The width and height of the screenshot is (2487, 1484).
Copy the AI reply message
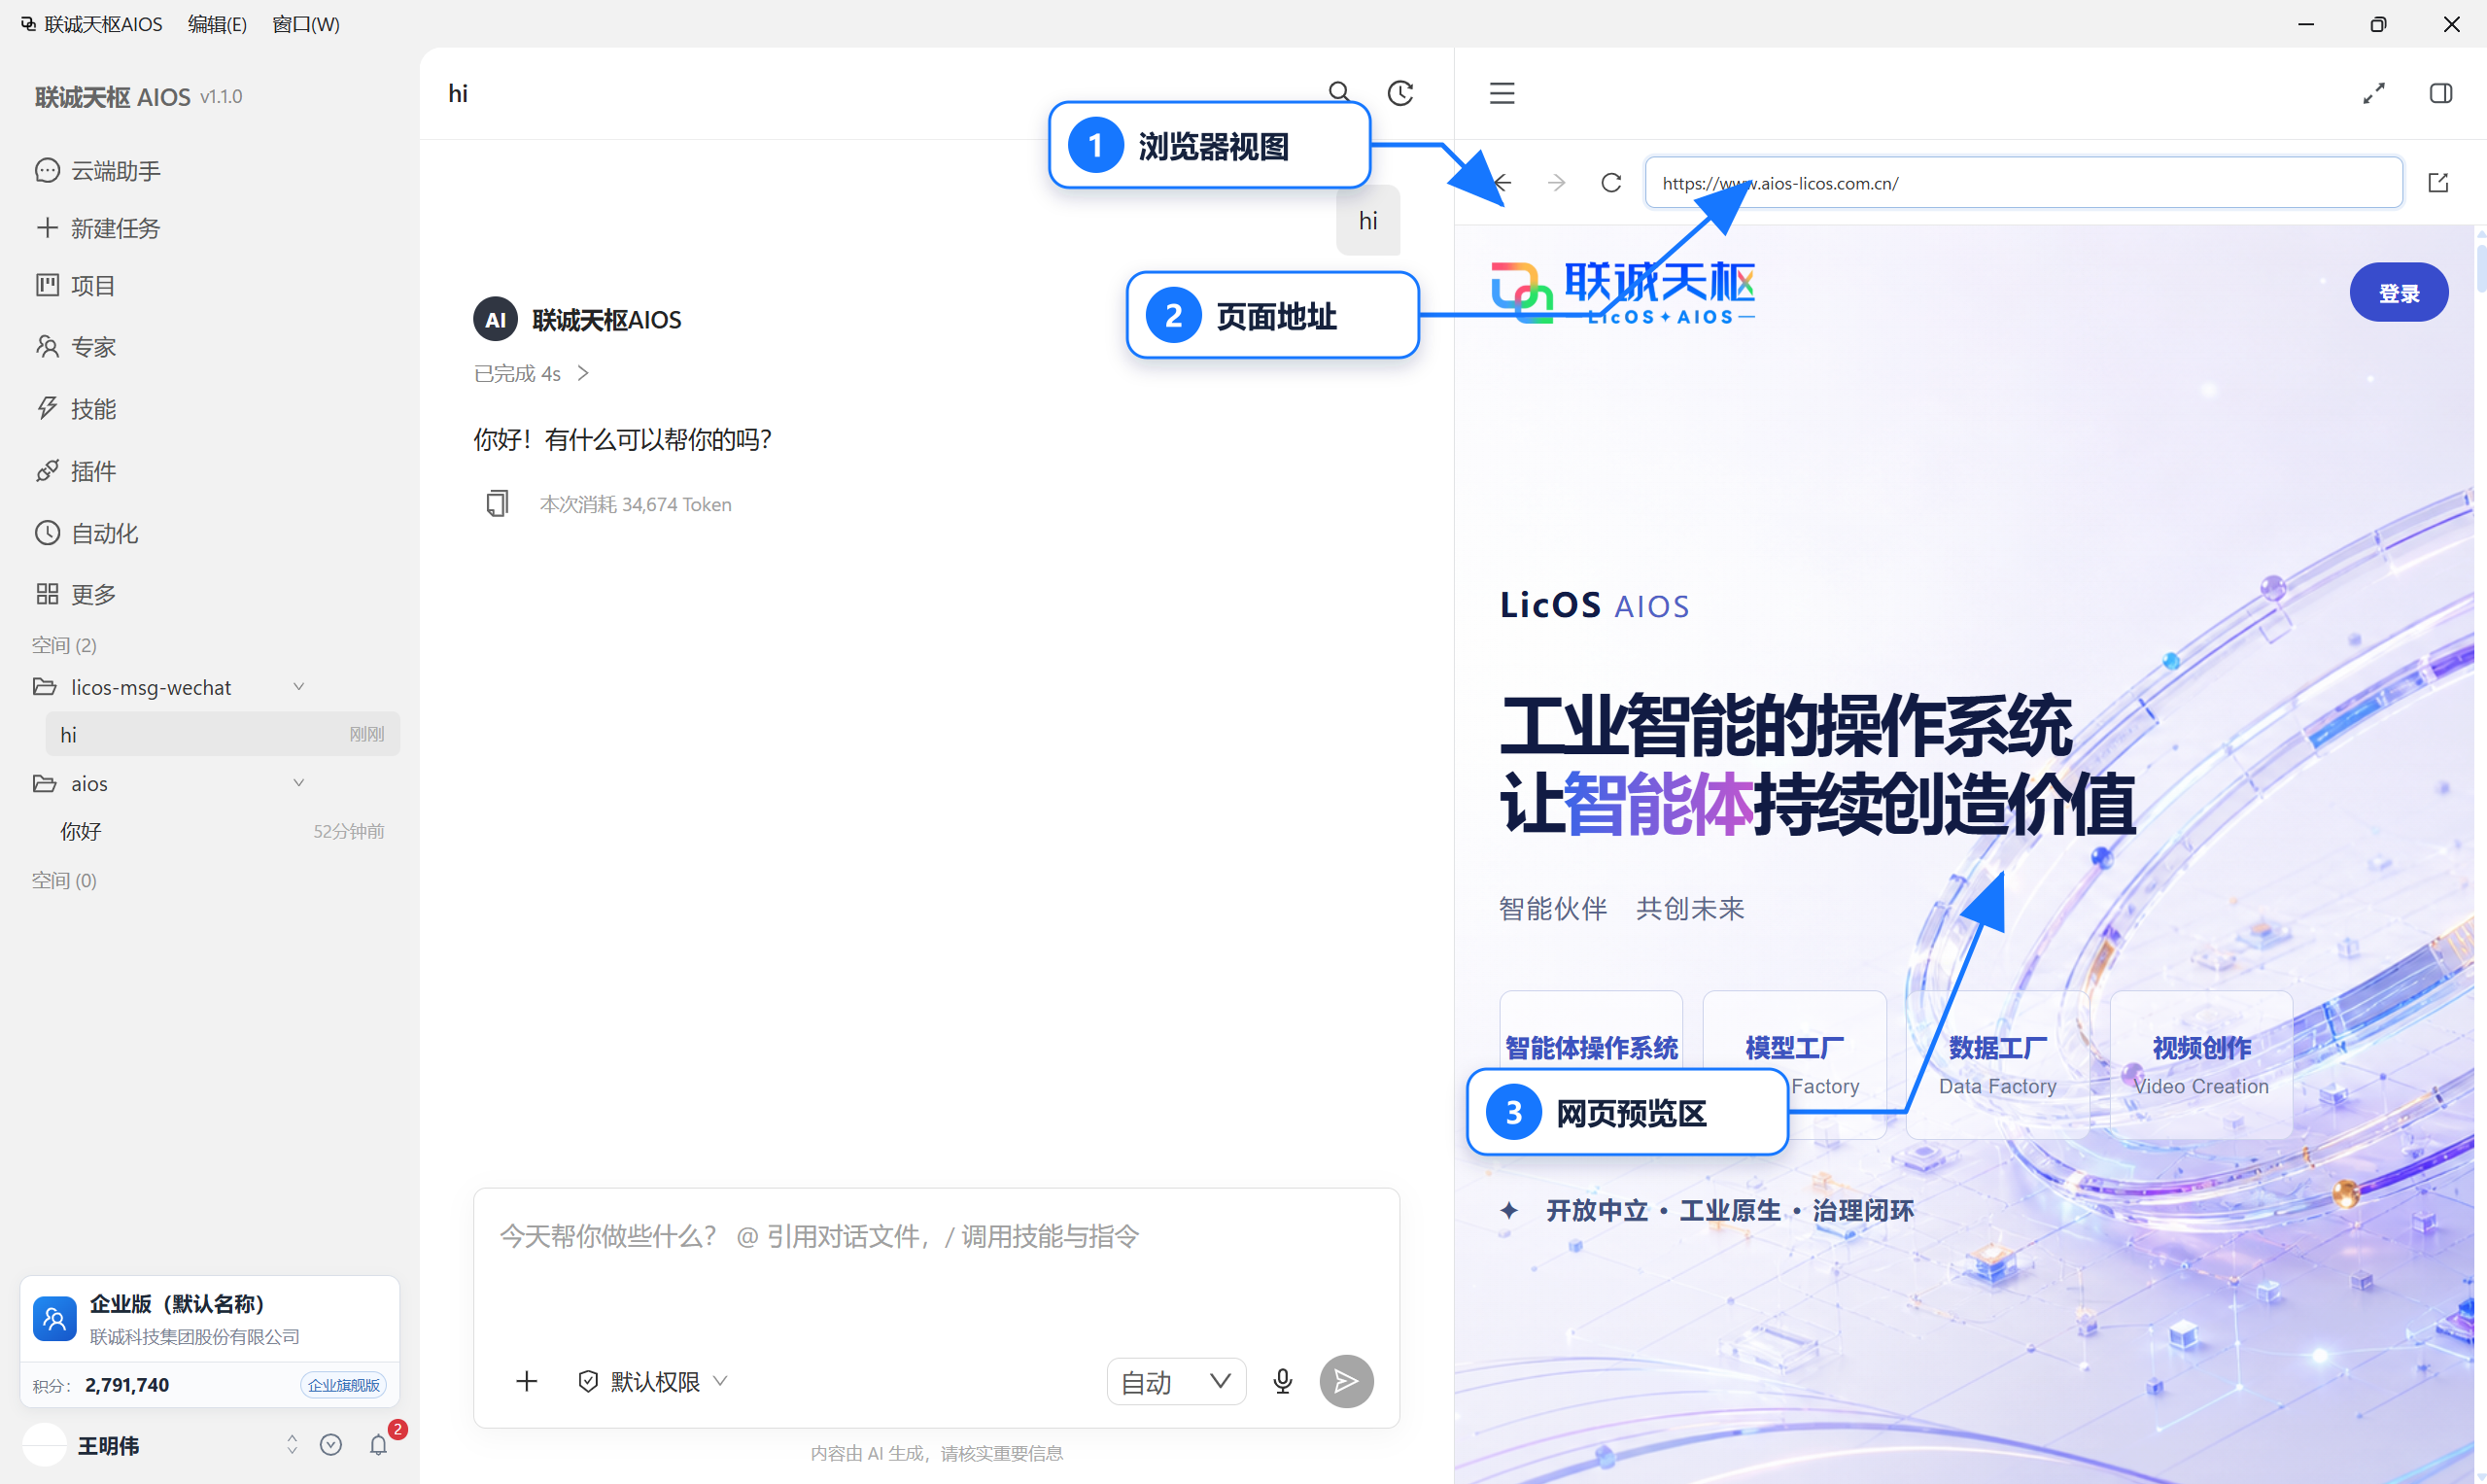coord(497,503)
